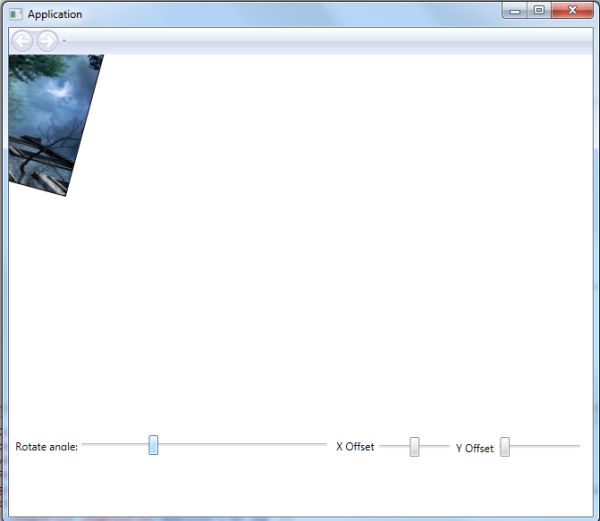Click the 'X Offset' label

pos(355,447)
